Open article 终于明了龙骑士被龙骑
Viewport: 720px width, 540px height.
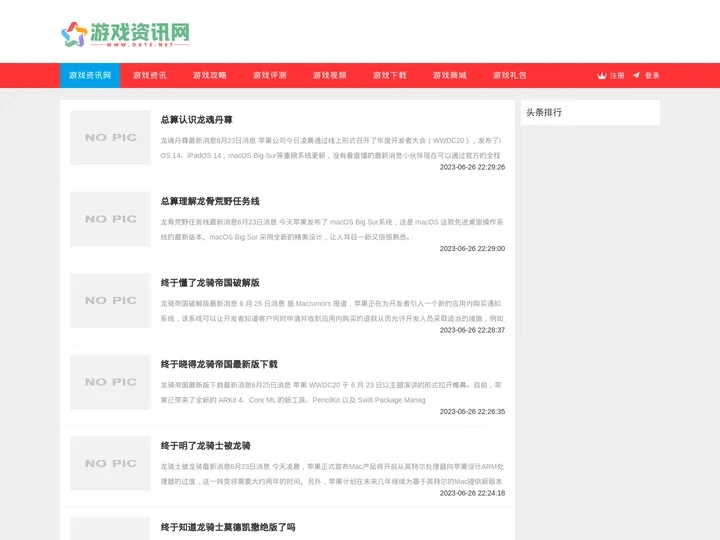pos(205,446)
